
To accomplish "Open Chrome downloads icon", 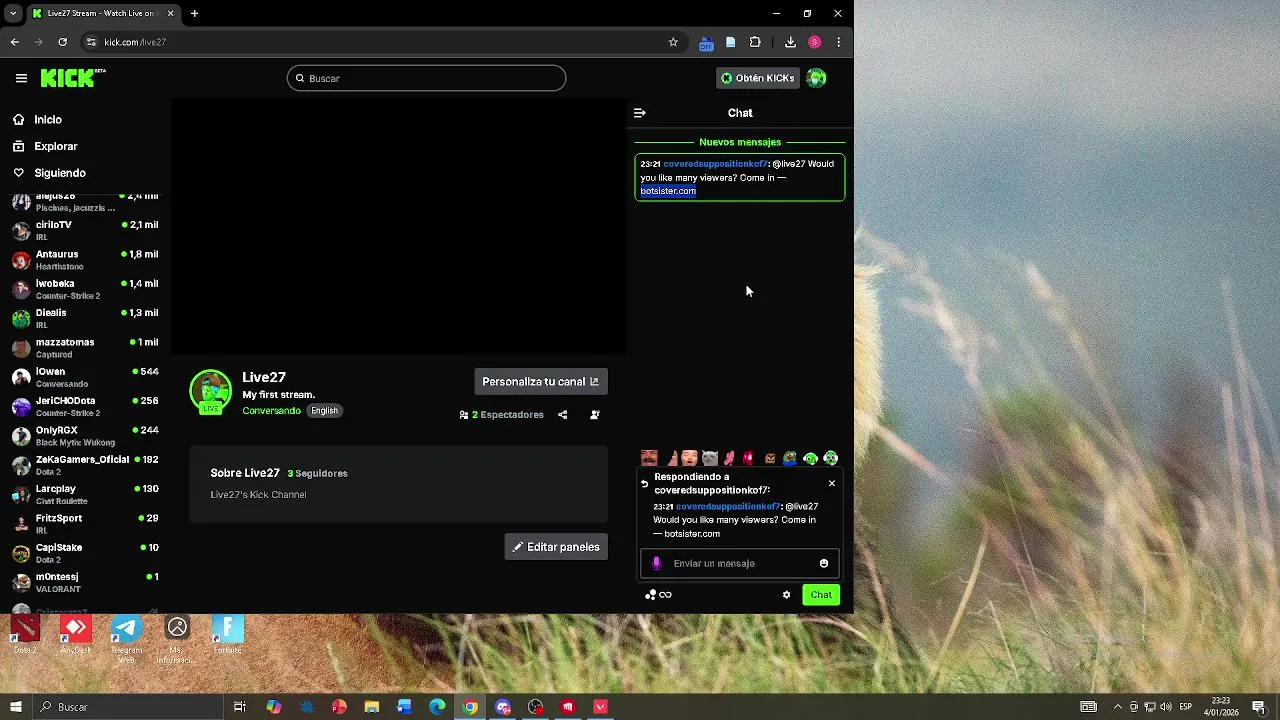I will coord(790,42).
